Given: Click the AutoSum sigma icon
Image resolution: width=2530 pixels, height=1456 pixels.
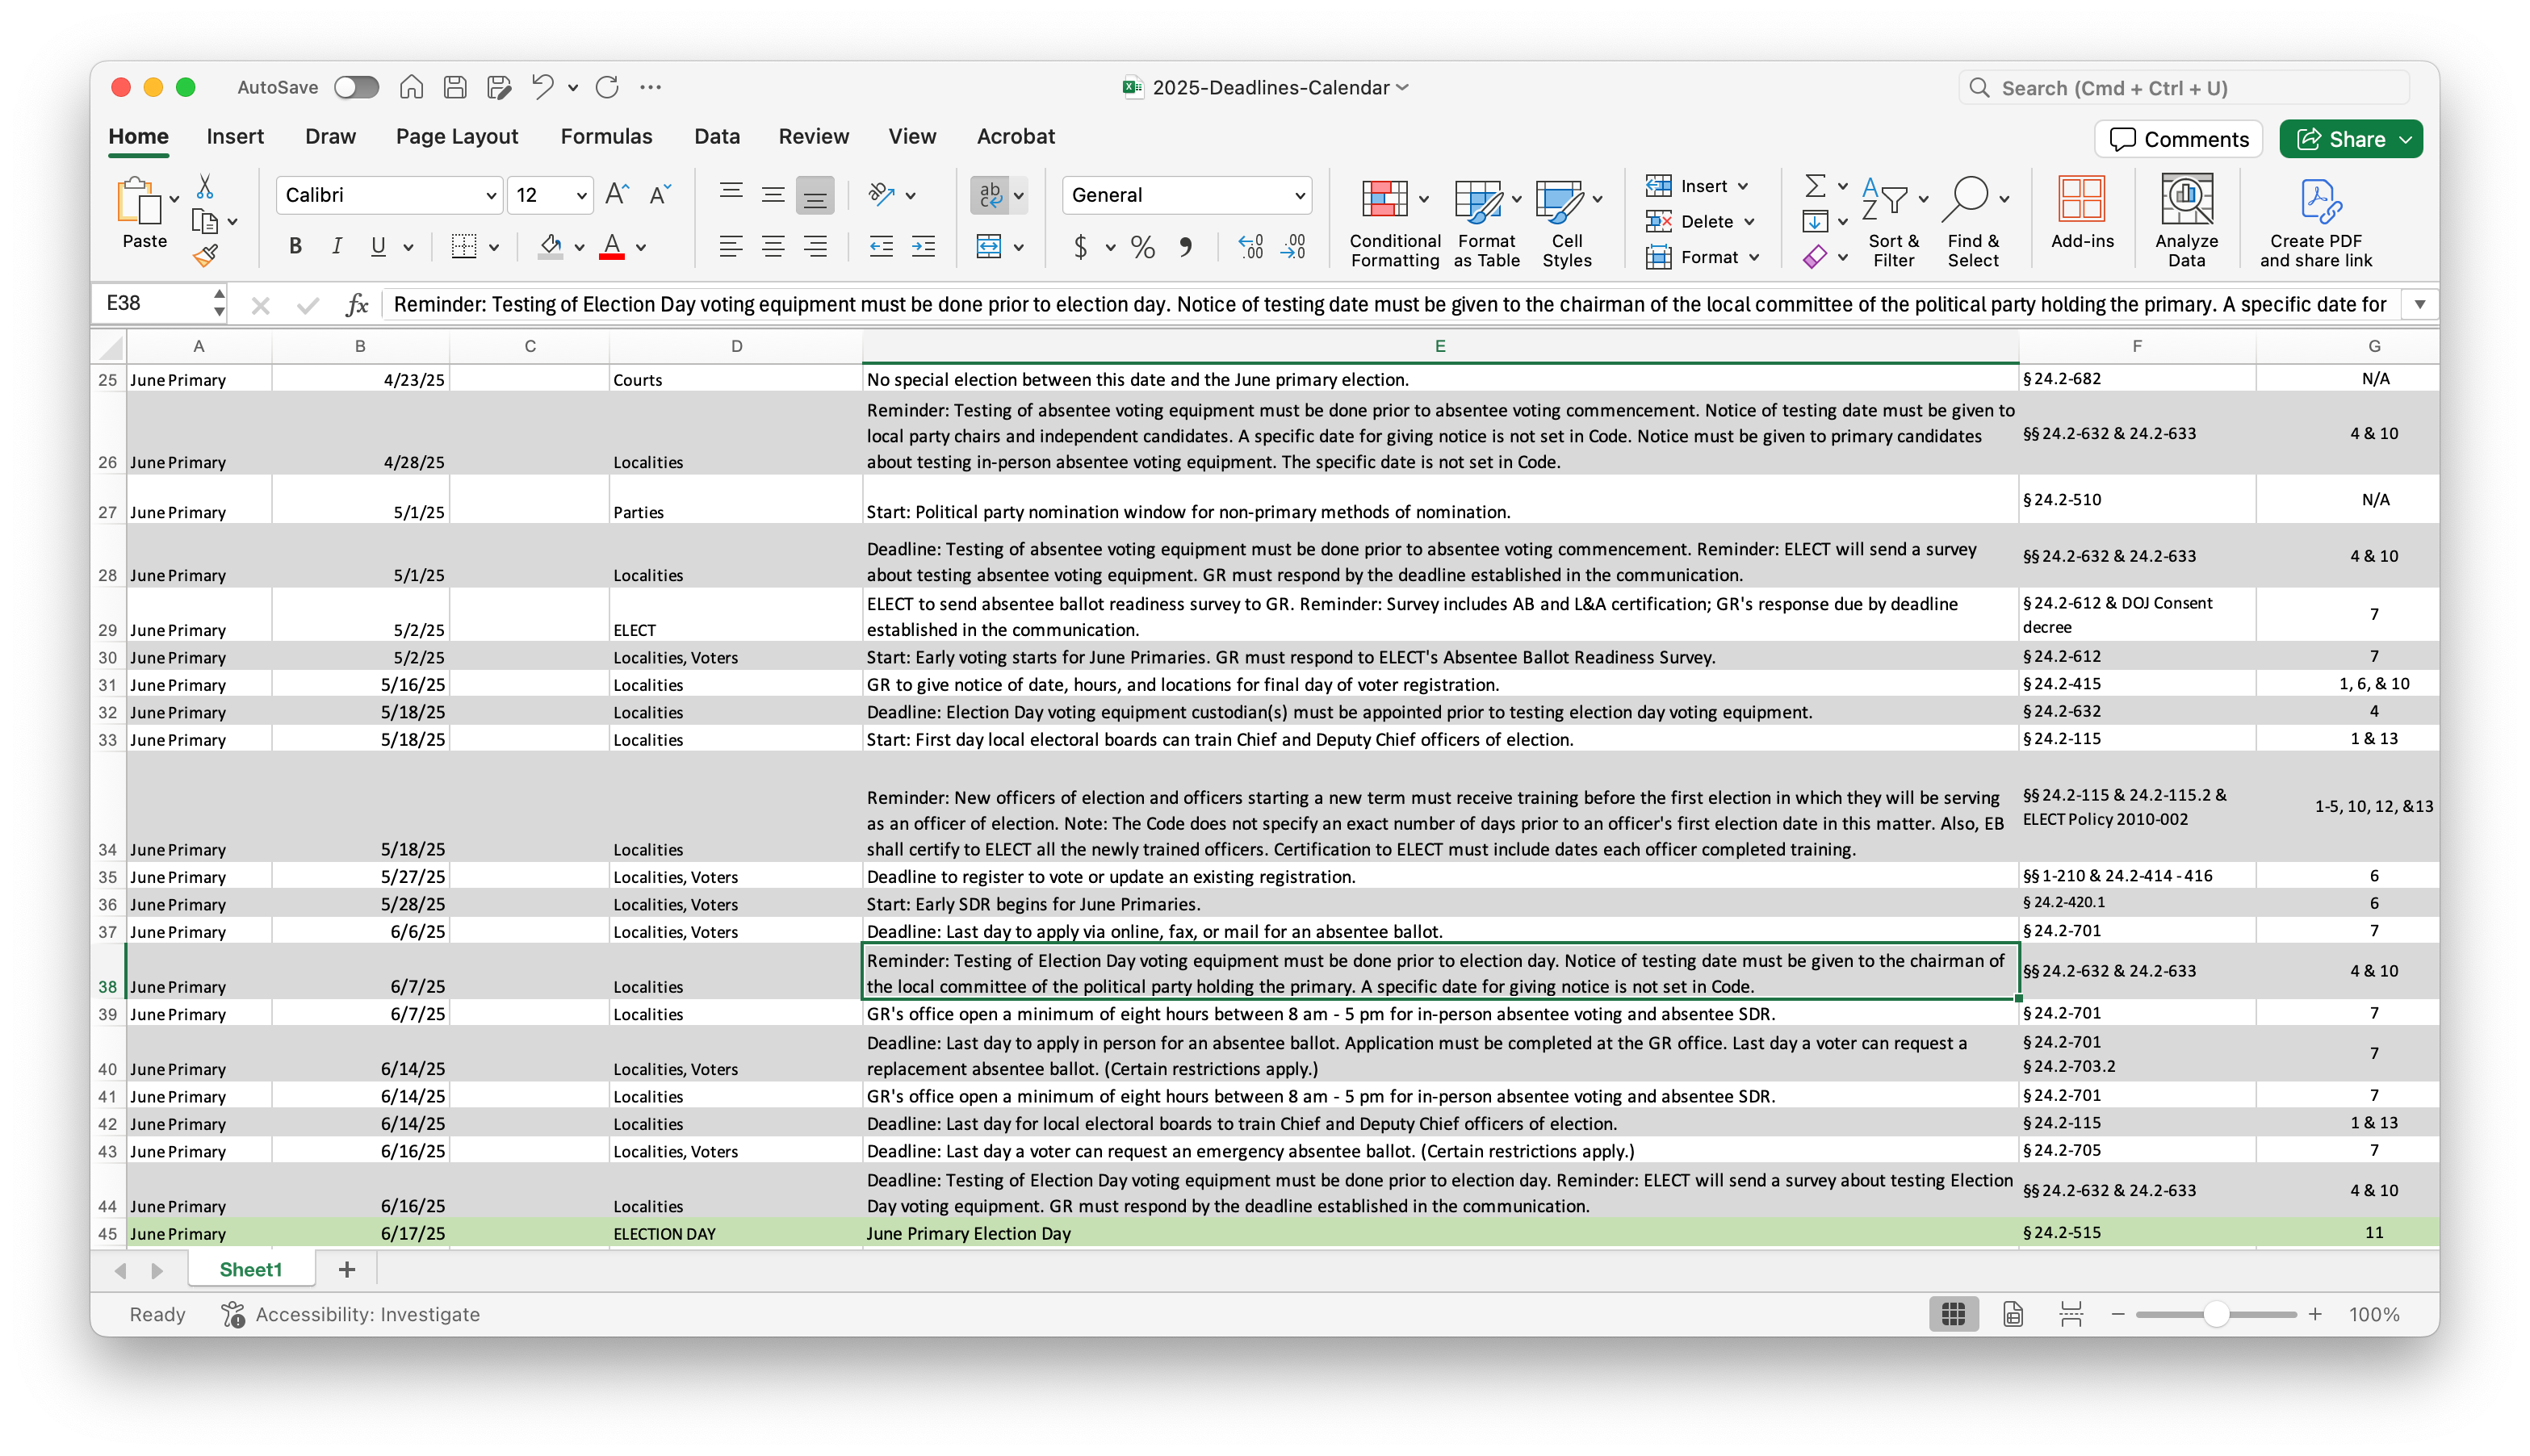Looking at the screenshot, I should [1815, 186].
